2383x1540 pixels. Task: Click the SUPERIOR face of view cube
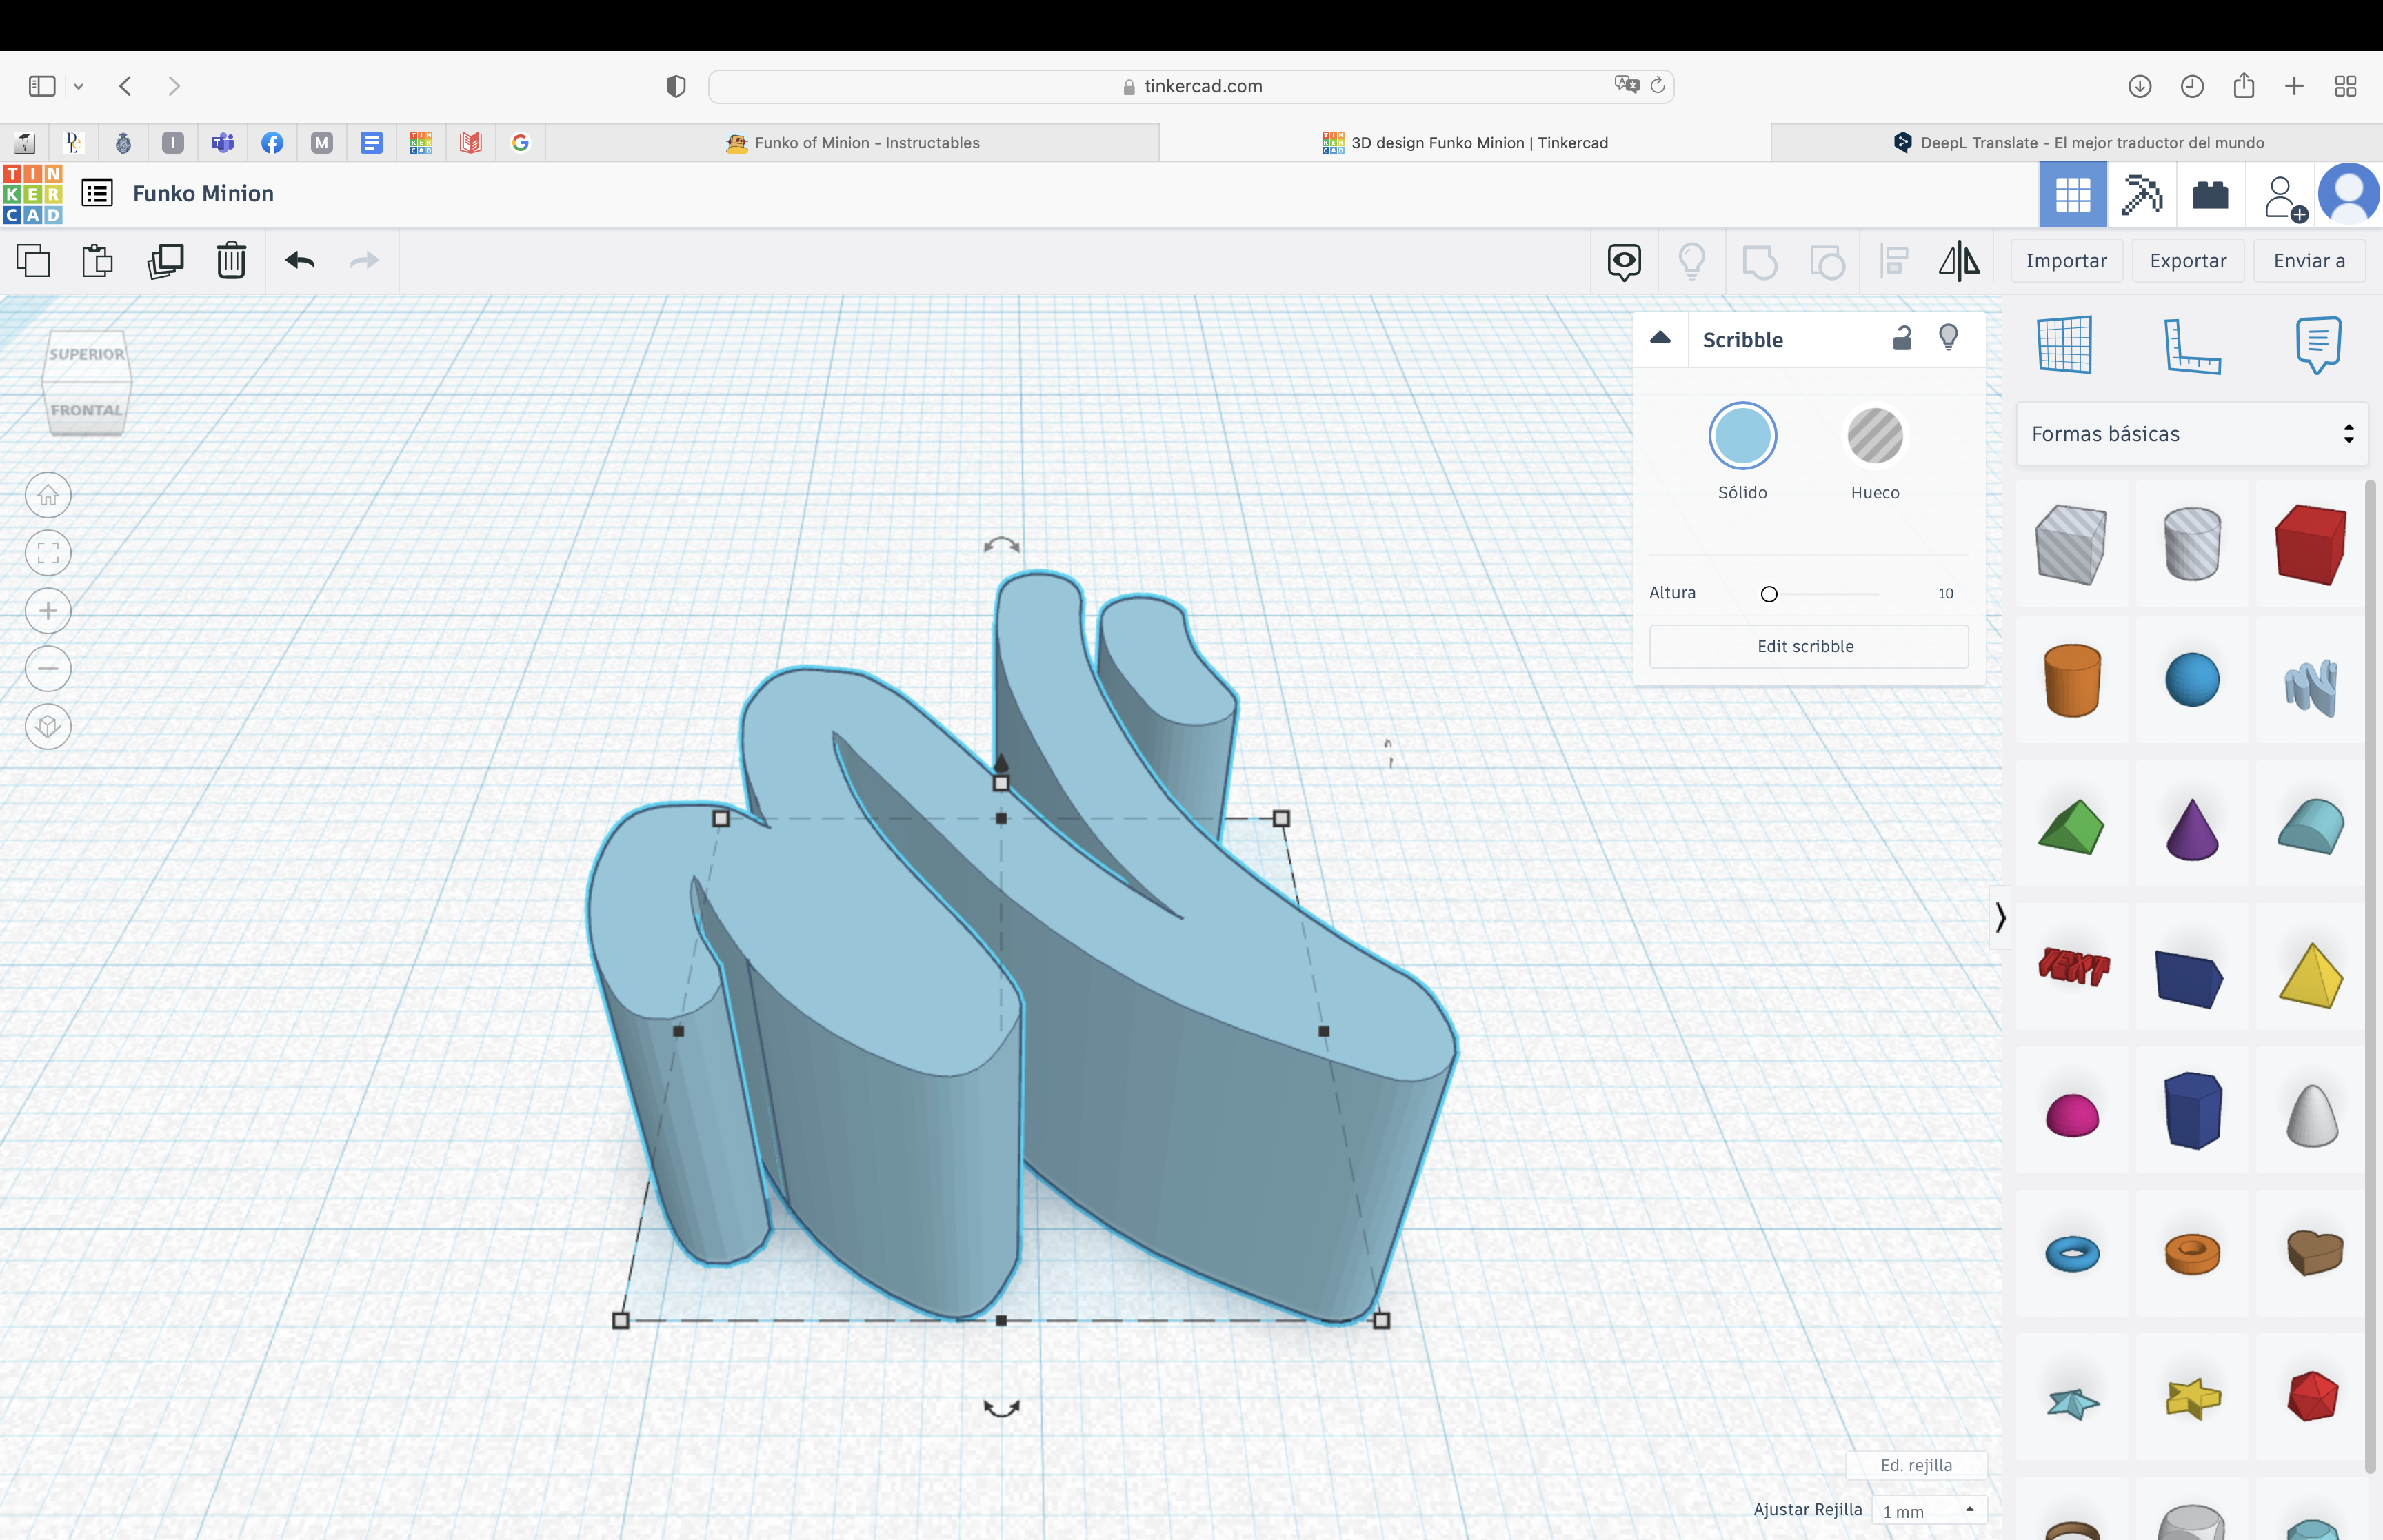(87, 354)
